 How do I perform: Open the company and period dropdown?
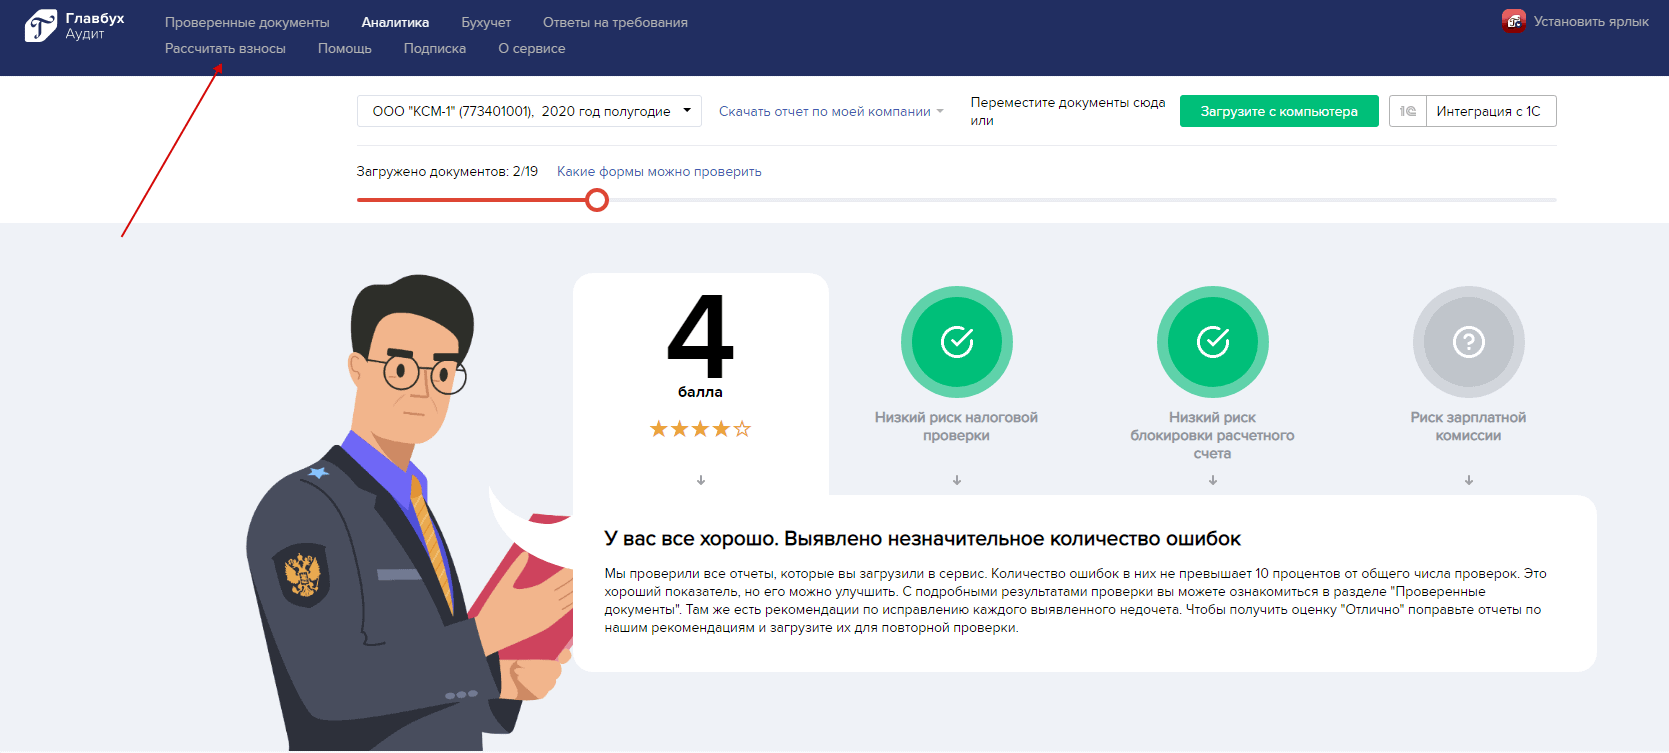pos(529,111)
